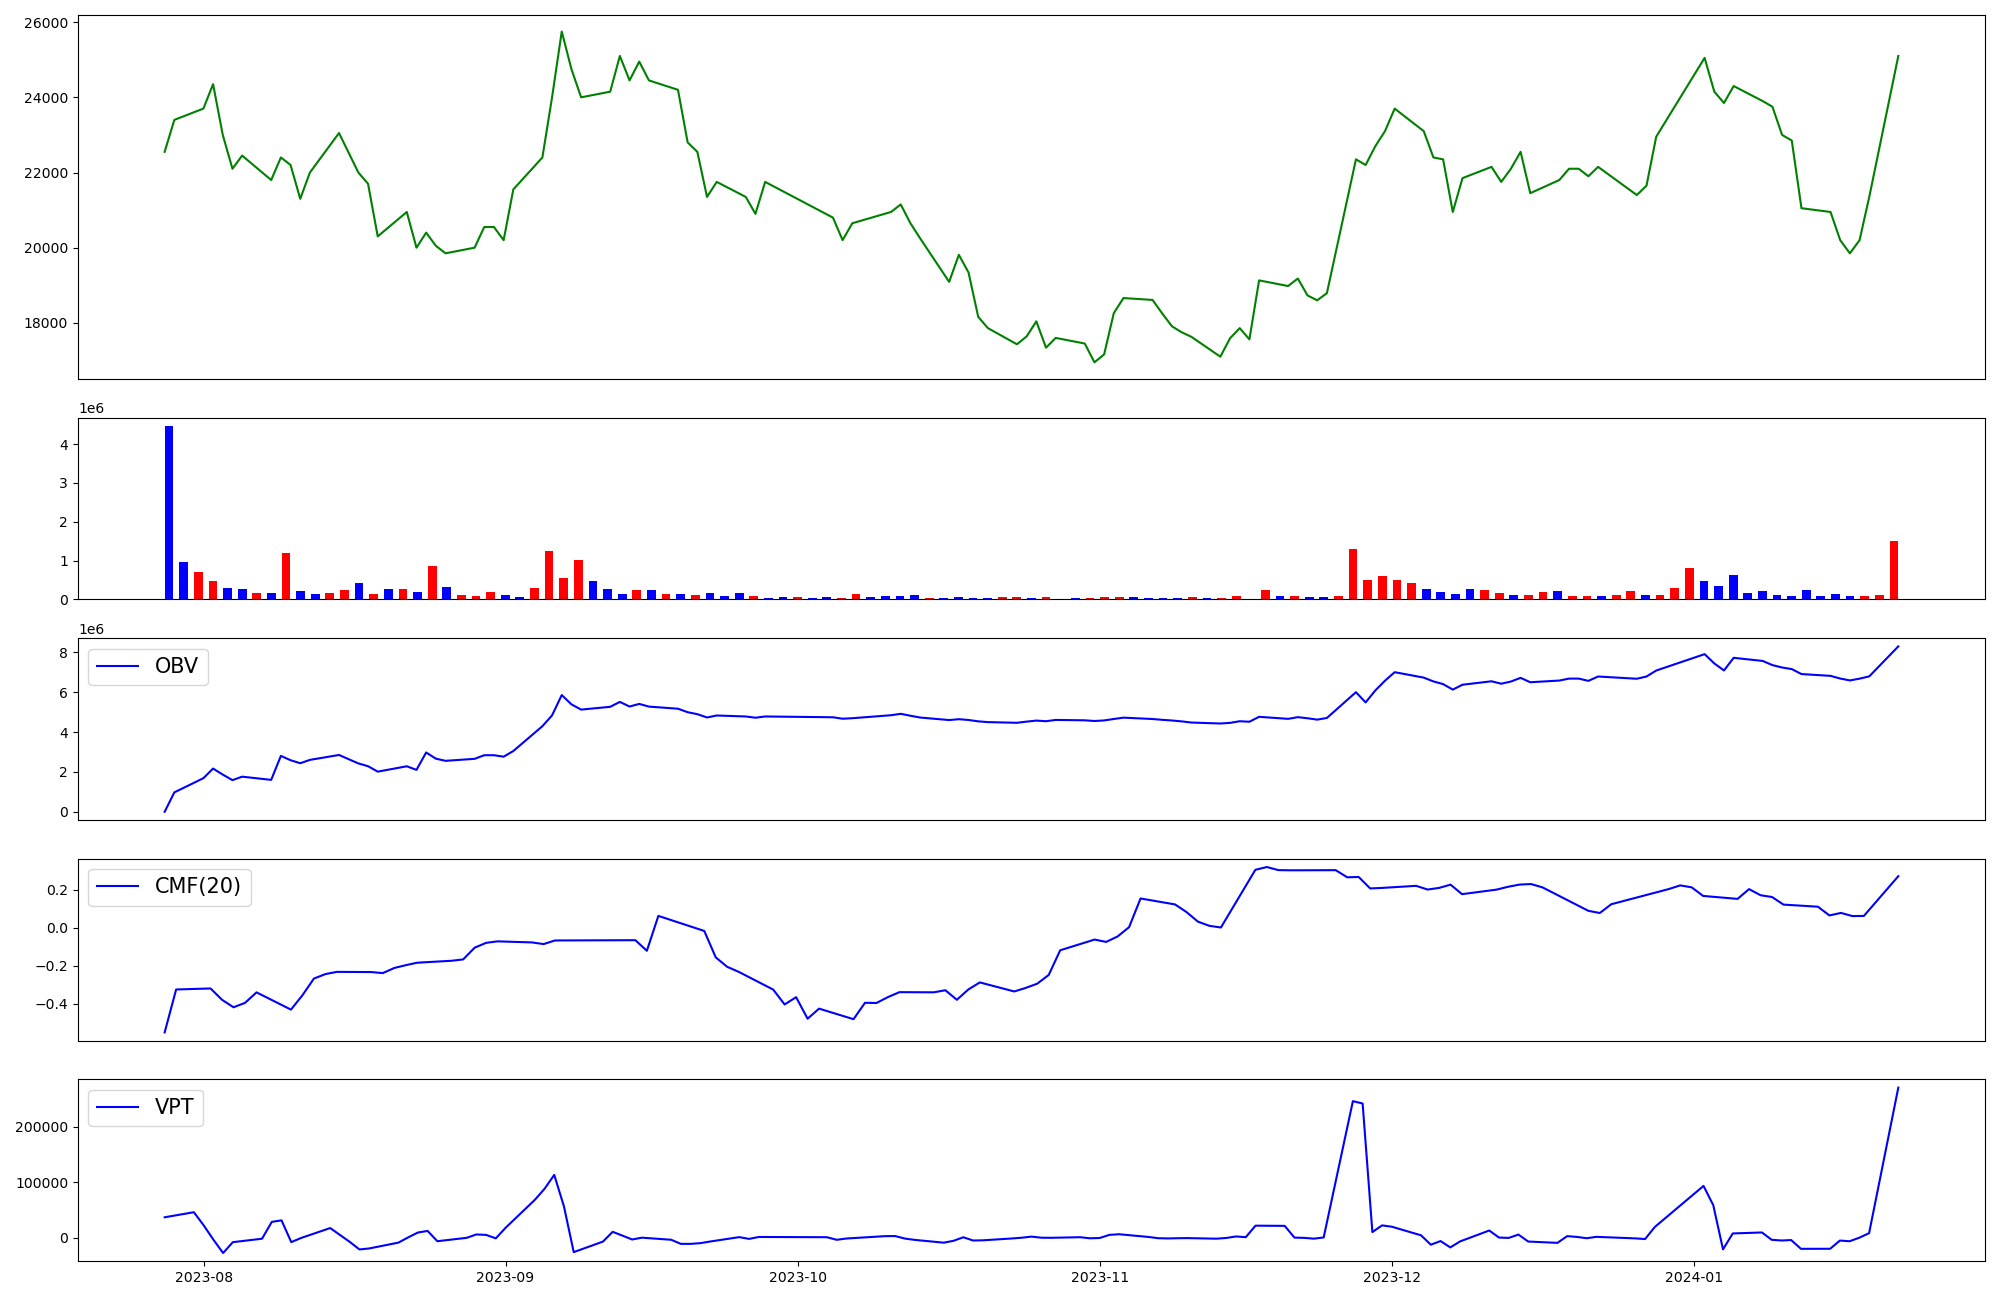Select the 2024-01 date tick label
2000x1300 pixels.
[x=1694, y=1277]
